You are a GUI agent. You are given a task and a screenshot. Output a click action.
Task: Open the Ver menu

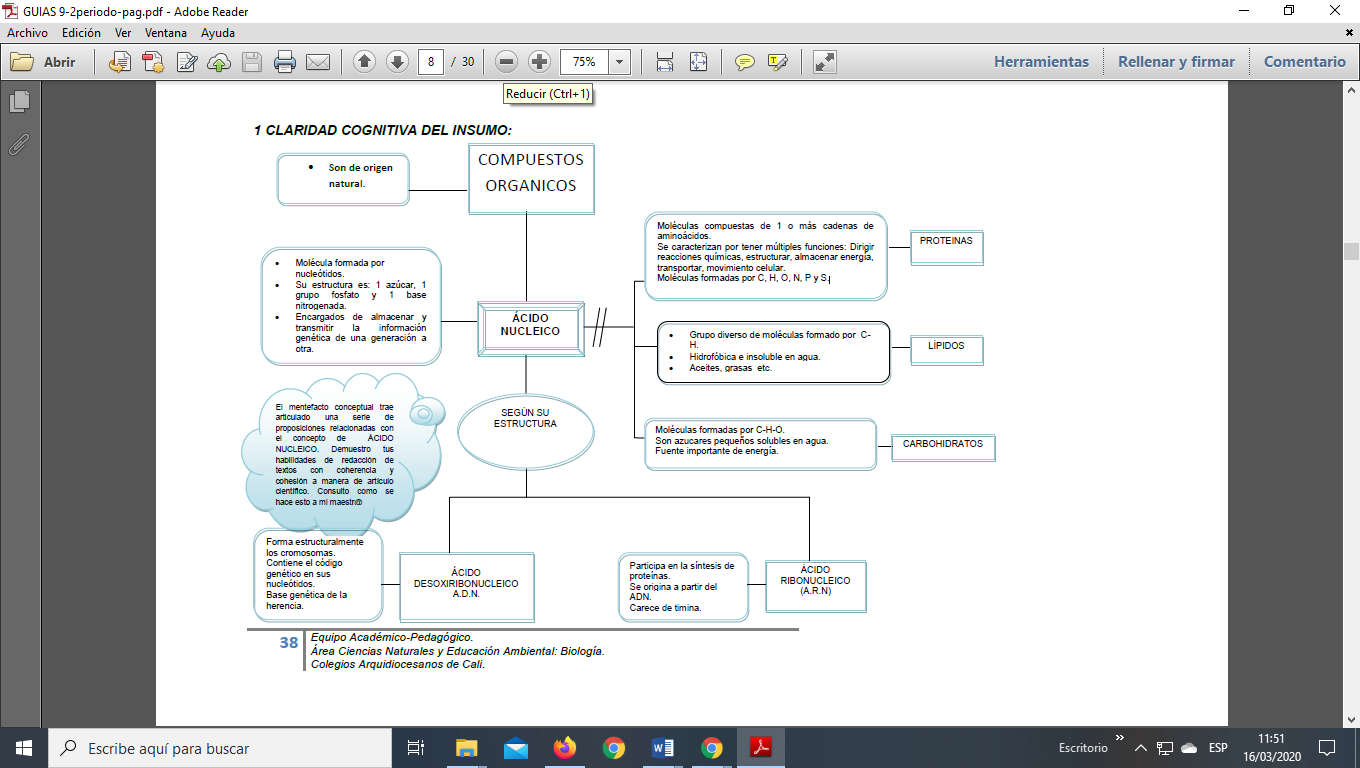point(123,33)
